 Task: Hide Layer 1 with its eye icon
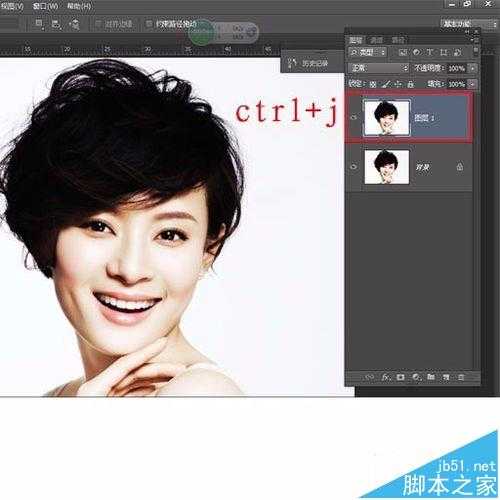coord(354,117)
